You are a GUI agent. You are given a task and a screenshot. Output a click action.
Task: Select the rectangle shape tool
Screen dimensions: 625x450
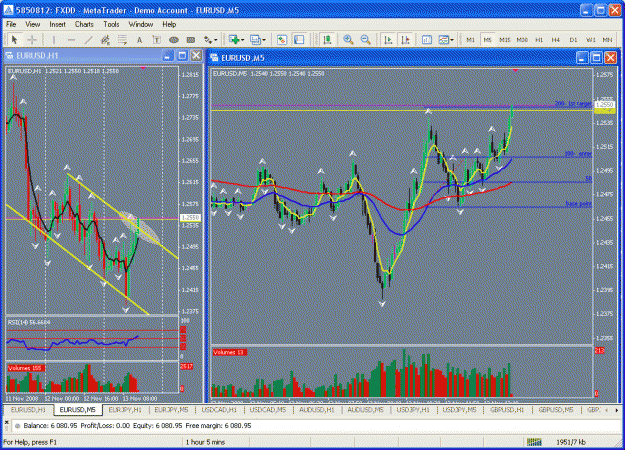(191, 40)
